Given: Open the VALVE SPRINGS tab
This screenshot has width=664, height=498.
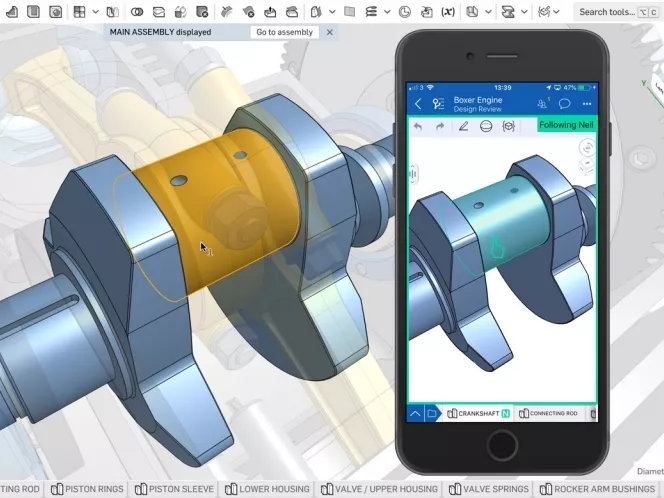Looking at the screenshot, I should pos(489,489).
